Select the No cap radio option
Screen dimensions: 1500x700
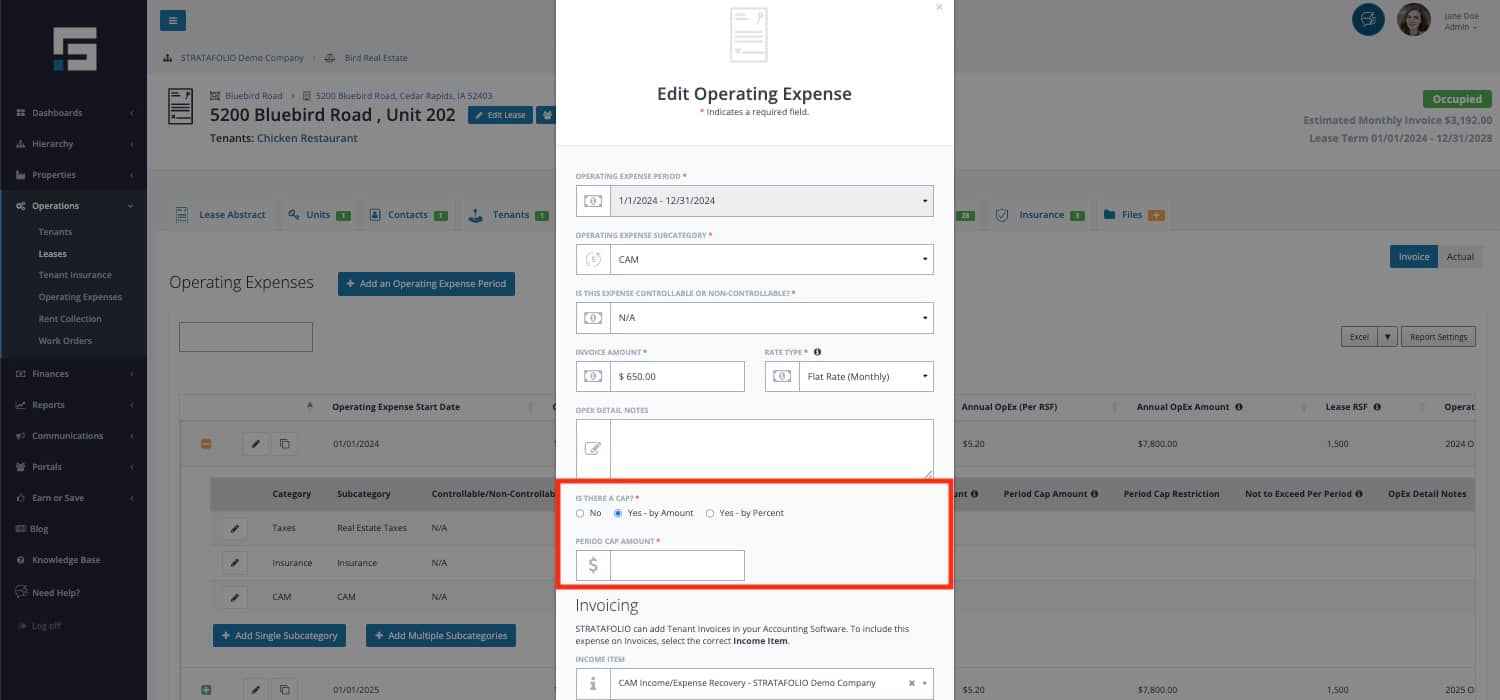(581, 513)
